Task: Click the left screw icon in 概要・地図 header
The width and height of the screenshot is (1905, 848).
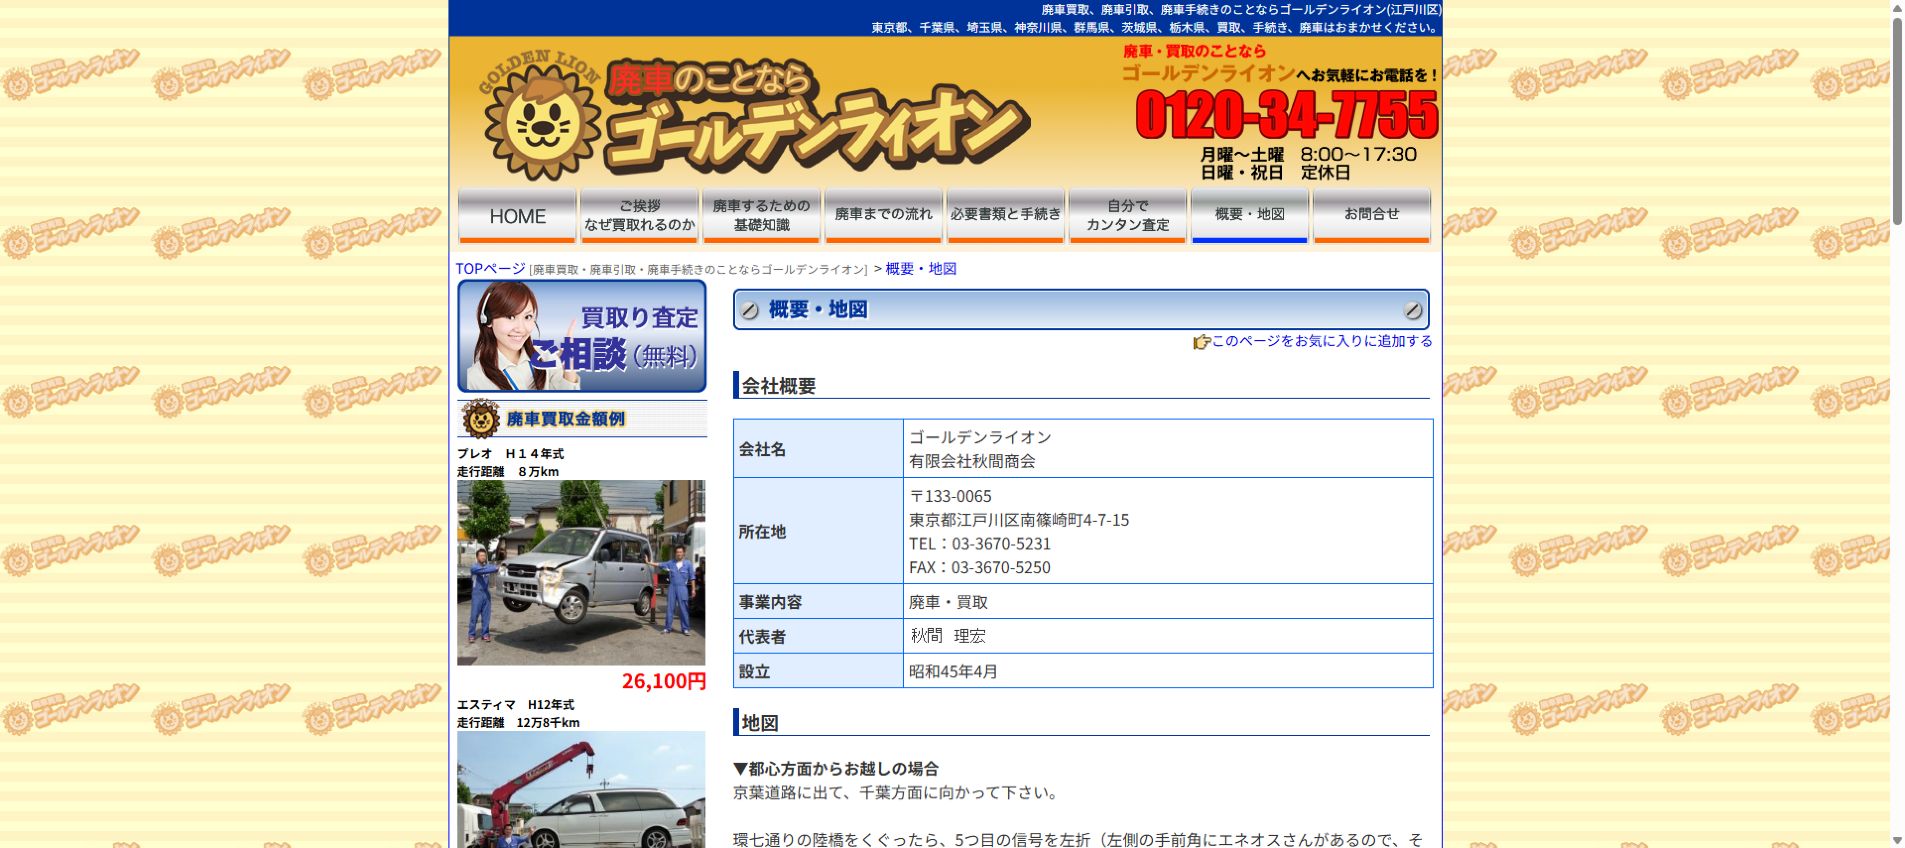Action: coord(750,310)
